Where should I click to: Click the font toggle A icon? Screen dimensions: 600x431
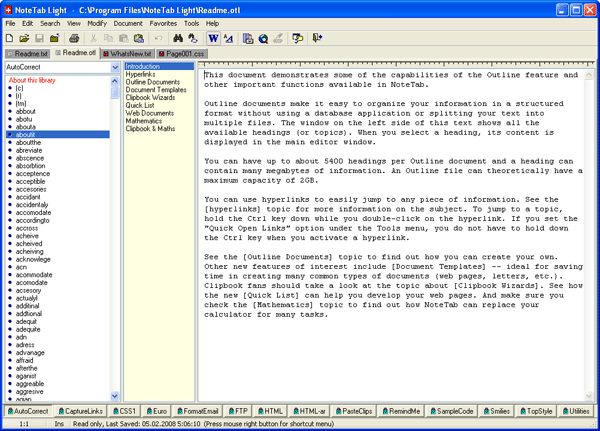(229, 38)
